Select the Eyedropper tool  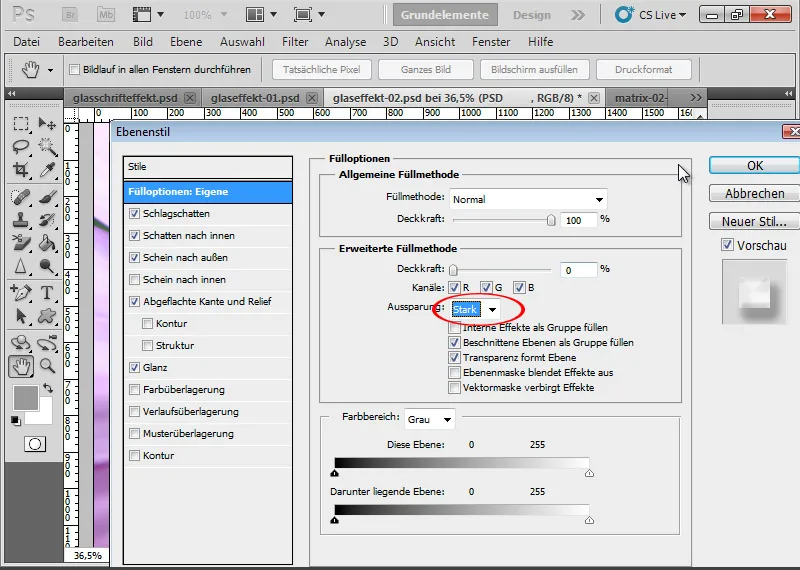click(47, 169)
